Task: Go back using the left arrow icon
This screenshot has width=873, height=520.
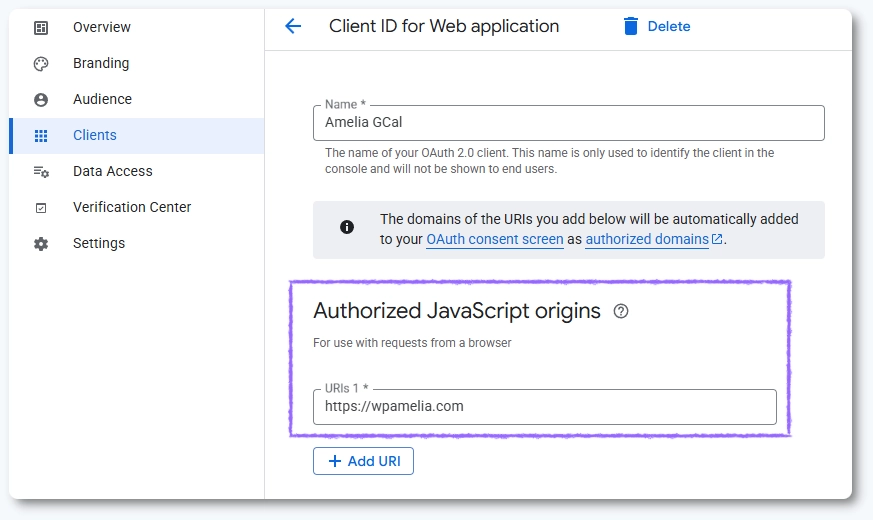Action: coord(293,27)
